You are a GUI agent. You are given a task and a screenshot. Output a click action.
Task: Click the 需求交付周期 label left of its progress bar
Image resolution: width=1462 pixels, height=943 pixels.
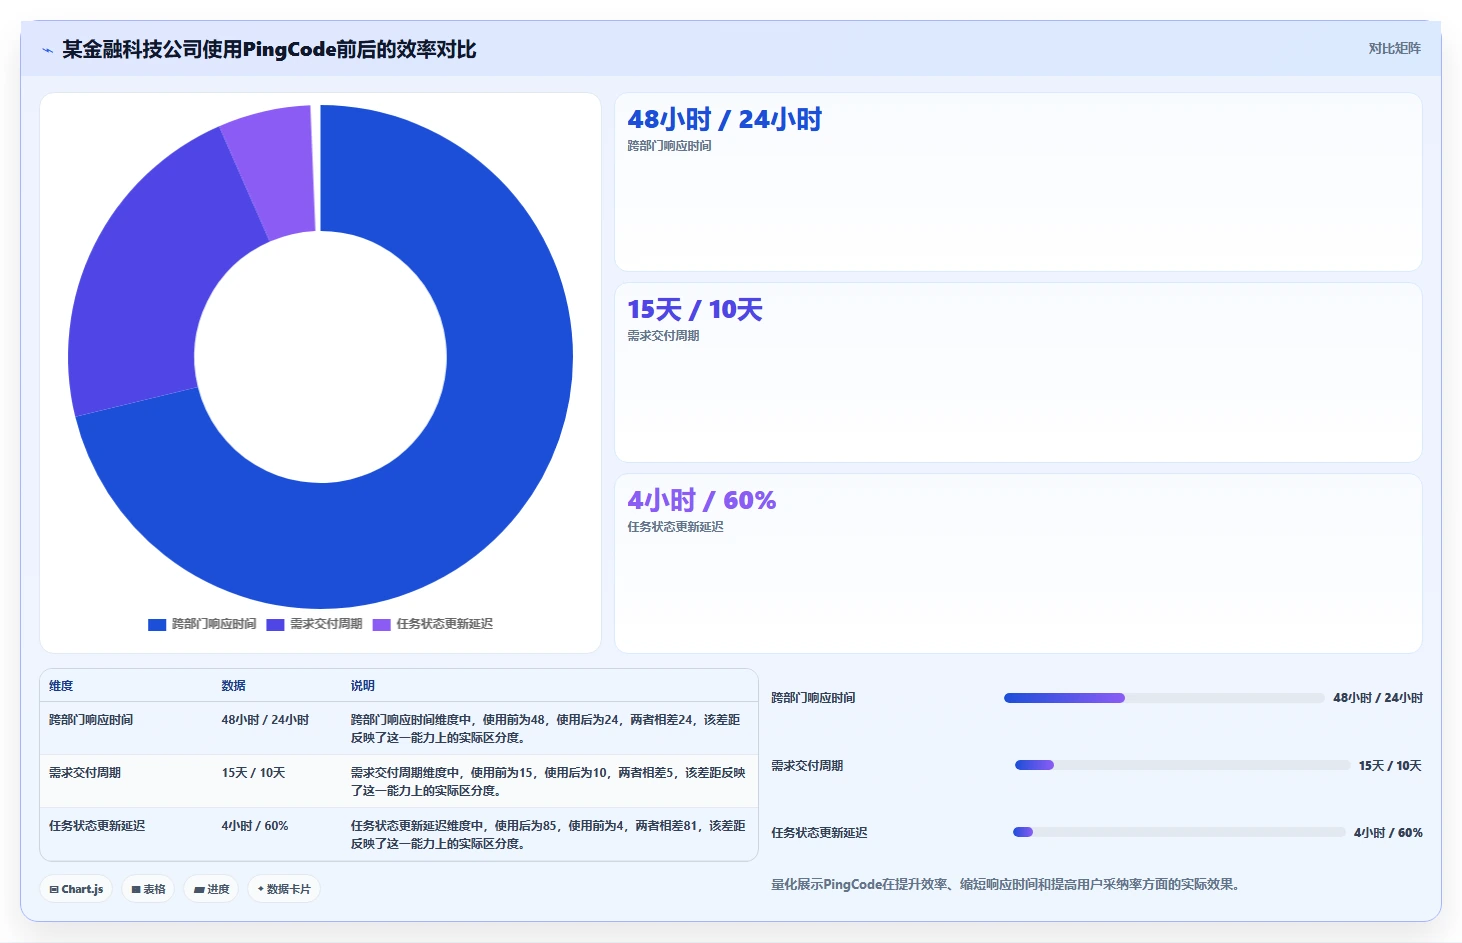click(807, 766)
